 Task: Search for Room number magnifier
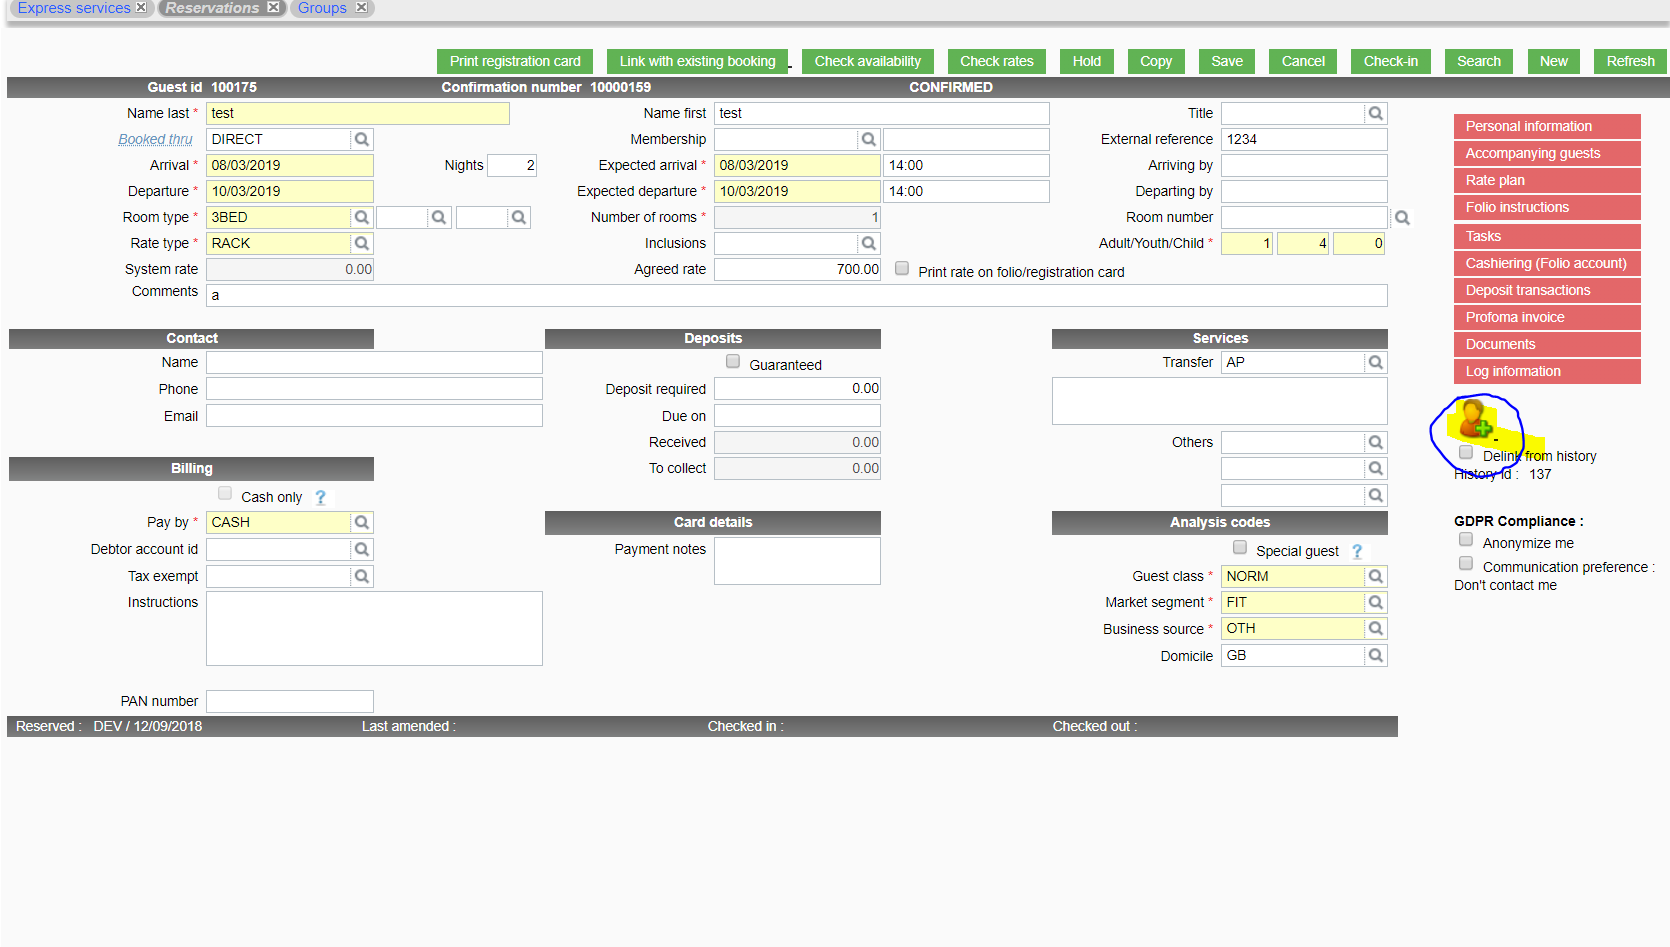pos(1402,217)
